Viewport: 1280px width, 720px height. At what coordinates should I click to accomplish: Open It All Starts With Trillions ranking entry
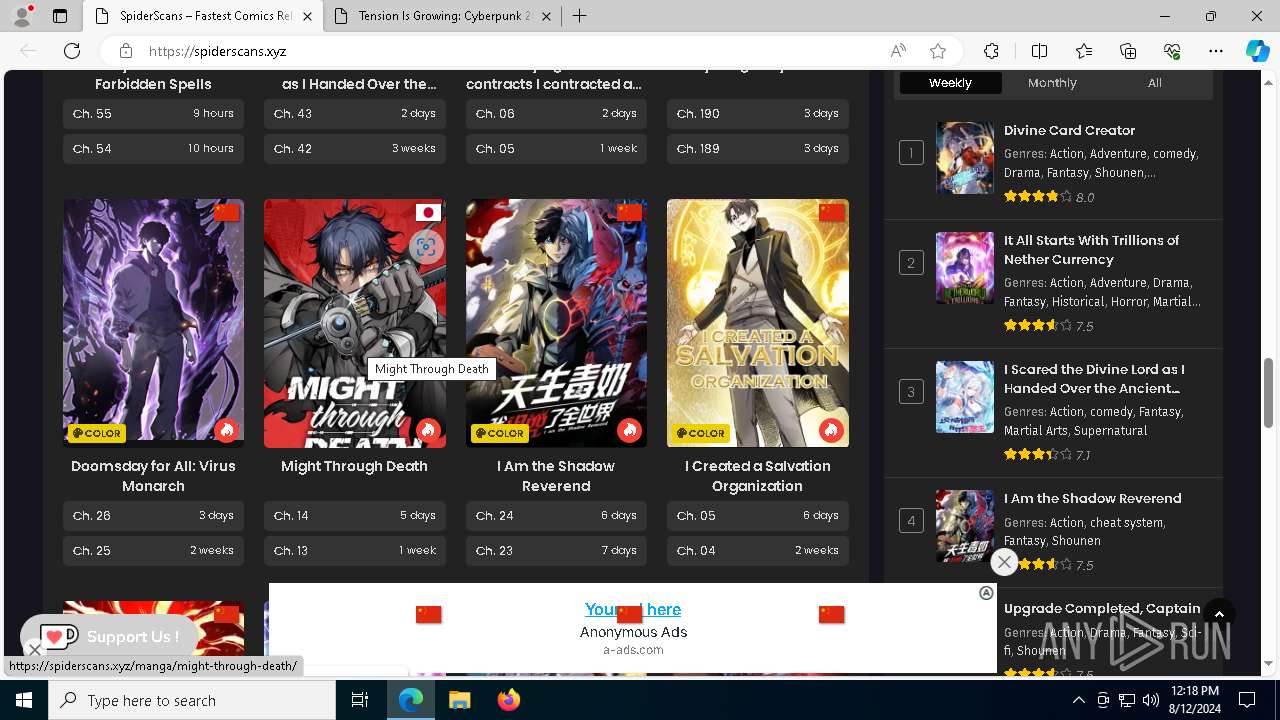coord(1091,250)
